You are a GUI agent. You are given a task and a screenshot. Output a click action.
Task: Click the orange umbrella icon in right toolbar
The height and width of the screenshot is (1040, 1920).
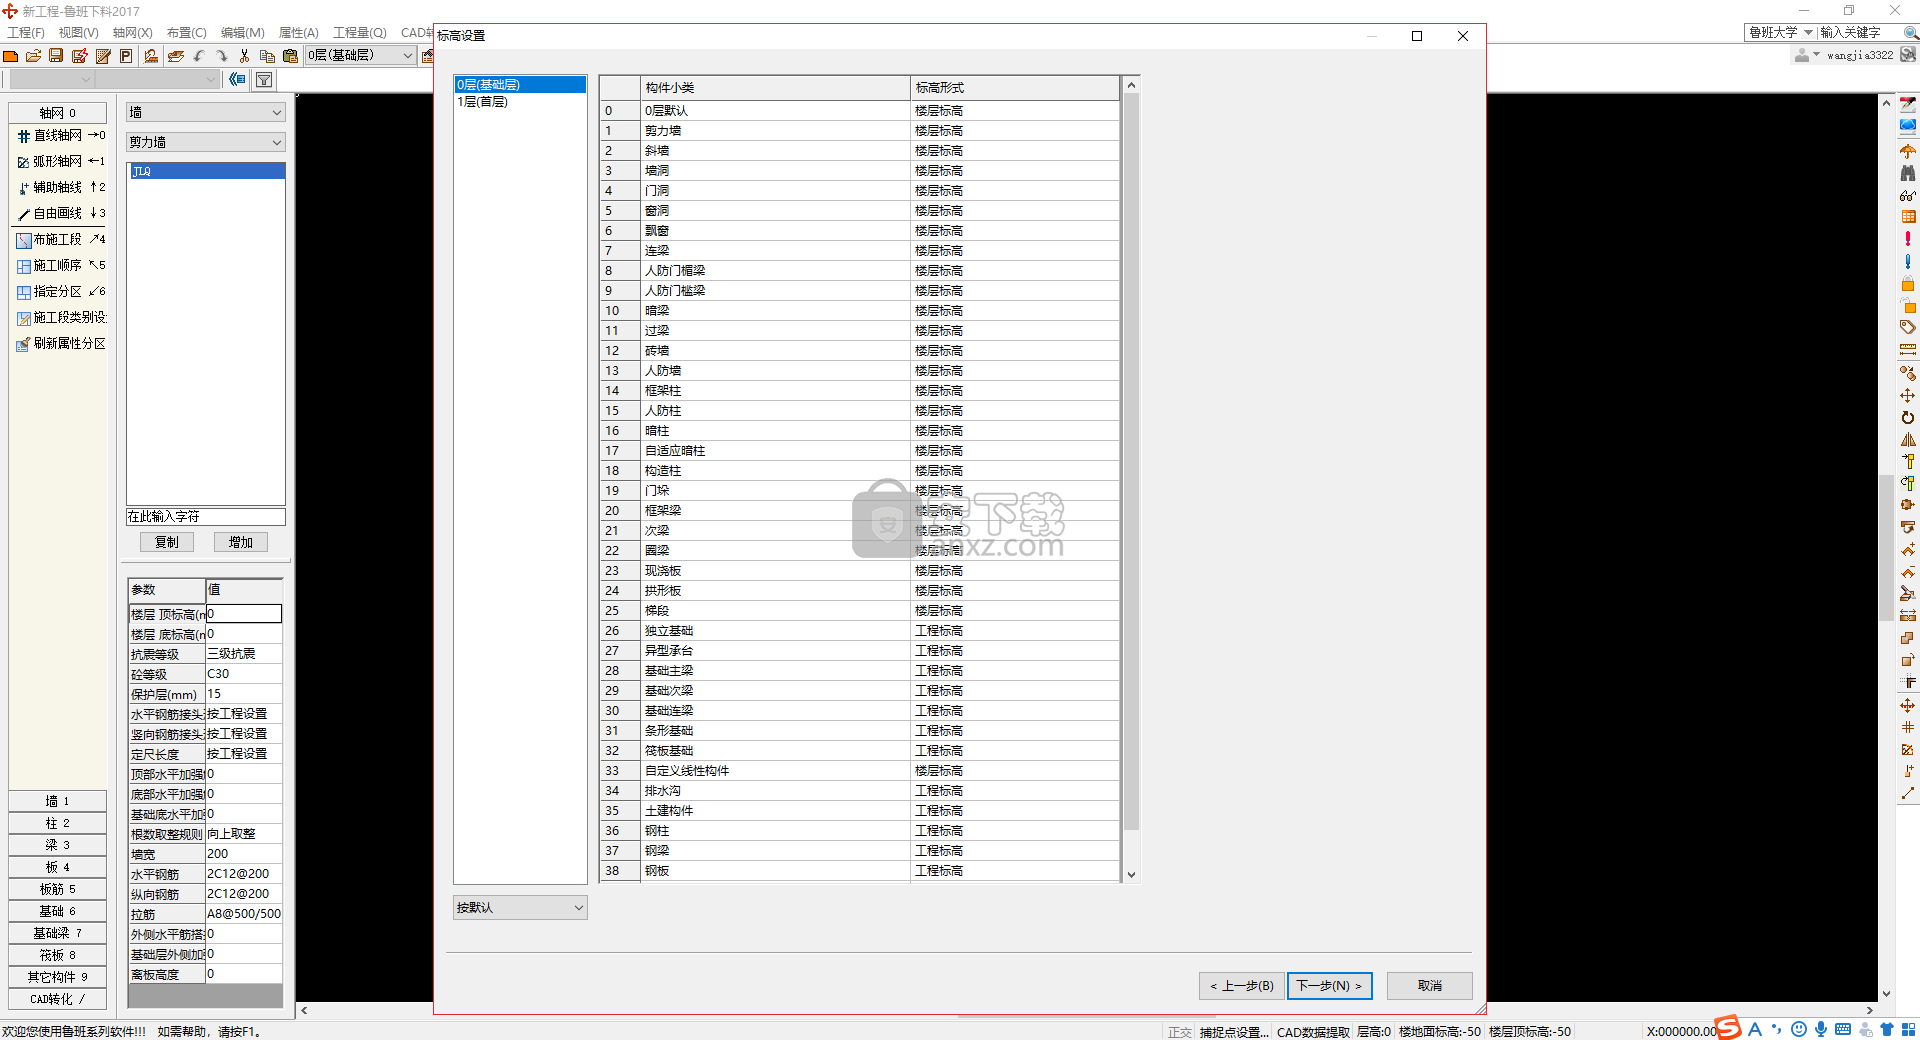1908,151
